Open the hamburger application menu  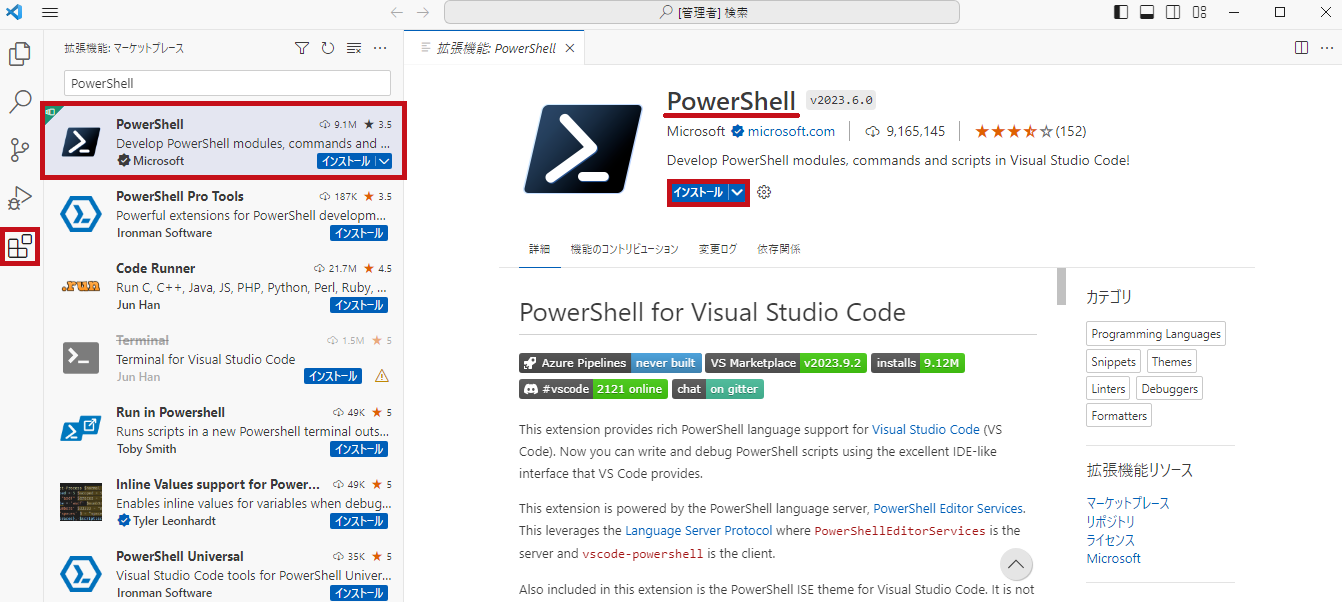pos(50,12)
